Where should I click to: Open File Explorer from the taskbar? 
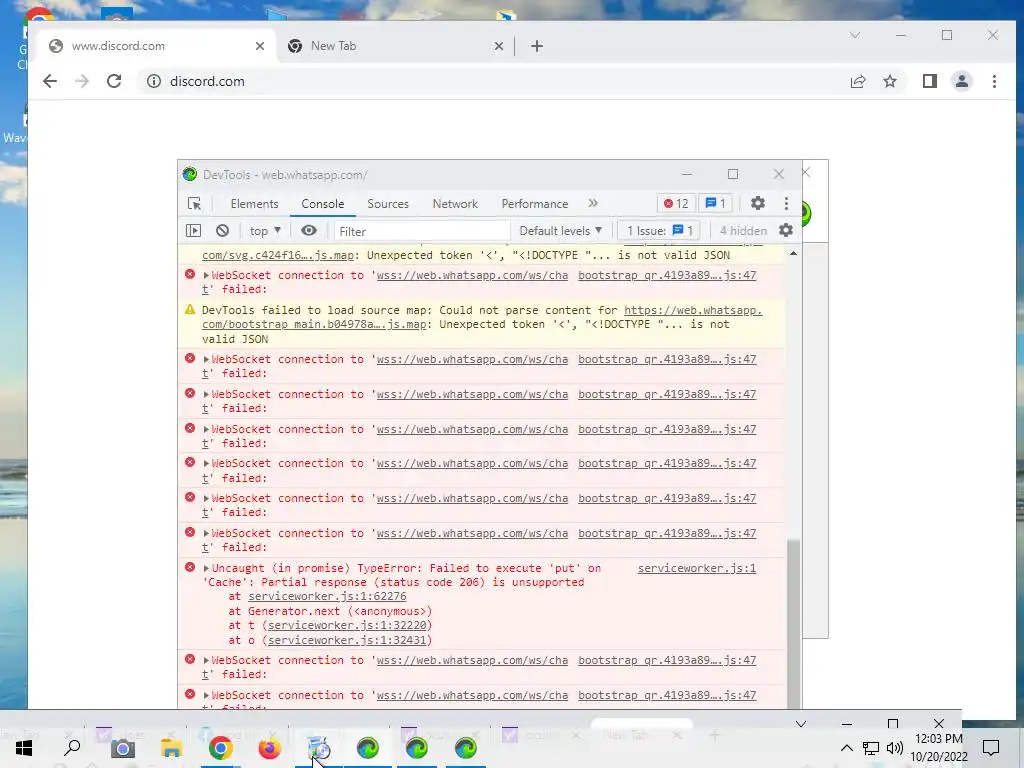pyautogui.click(x=171, y=748)
